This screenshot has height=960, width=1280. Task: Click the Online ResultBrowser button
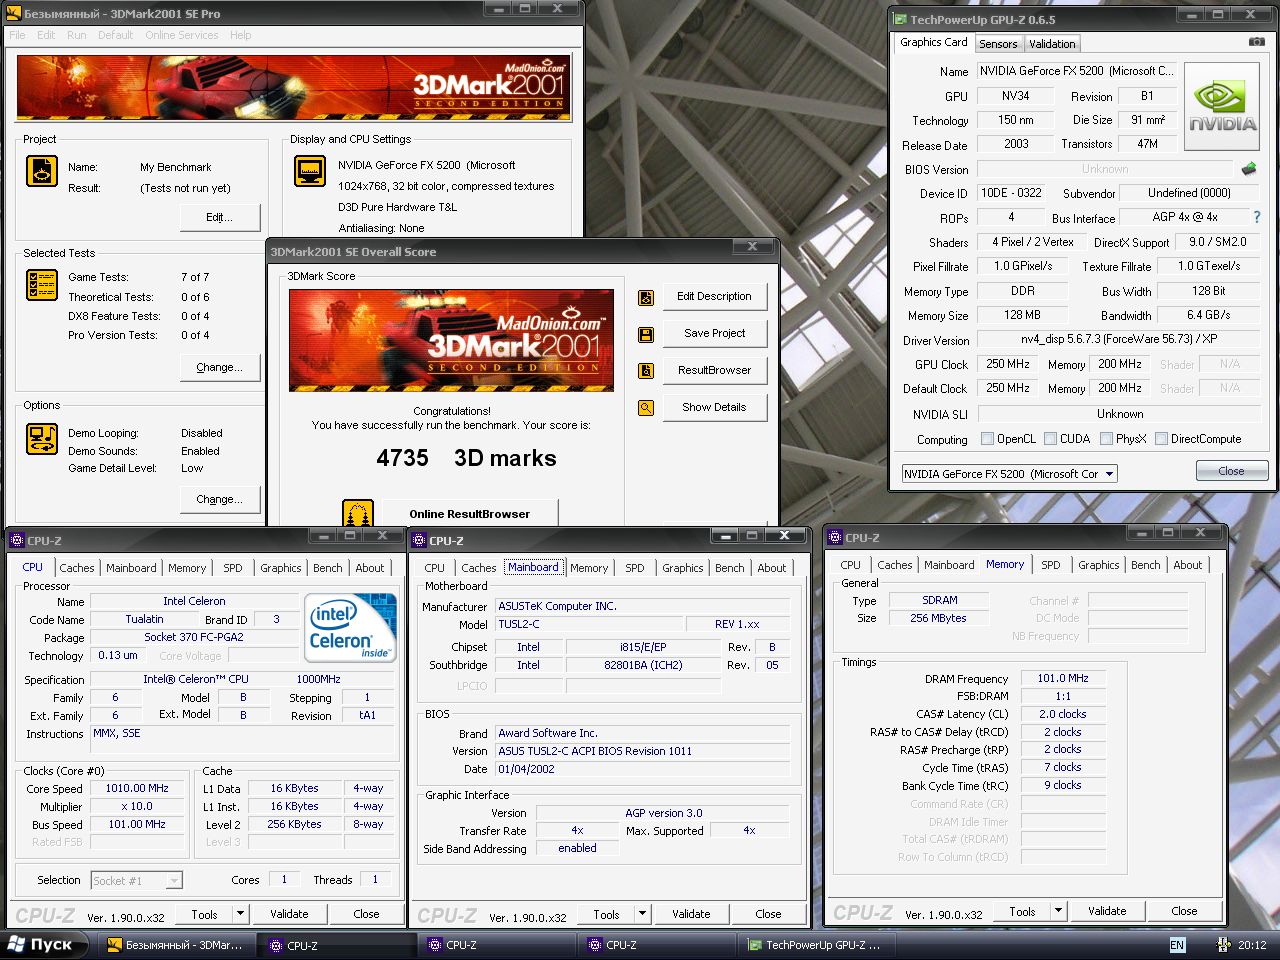click(x=469, y=513)
